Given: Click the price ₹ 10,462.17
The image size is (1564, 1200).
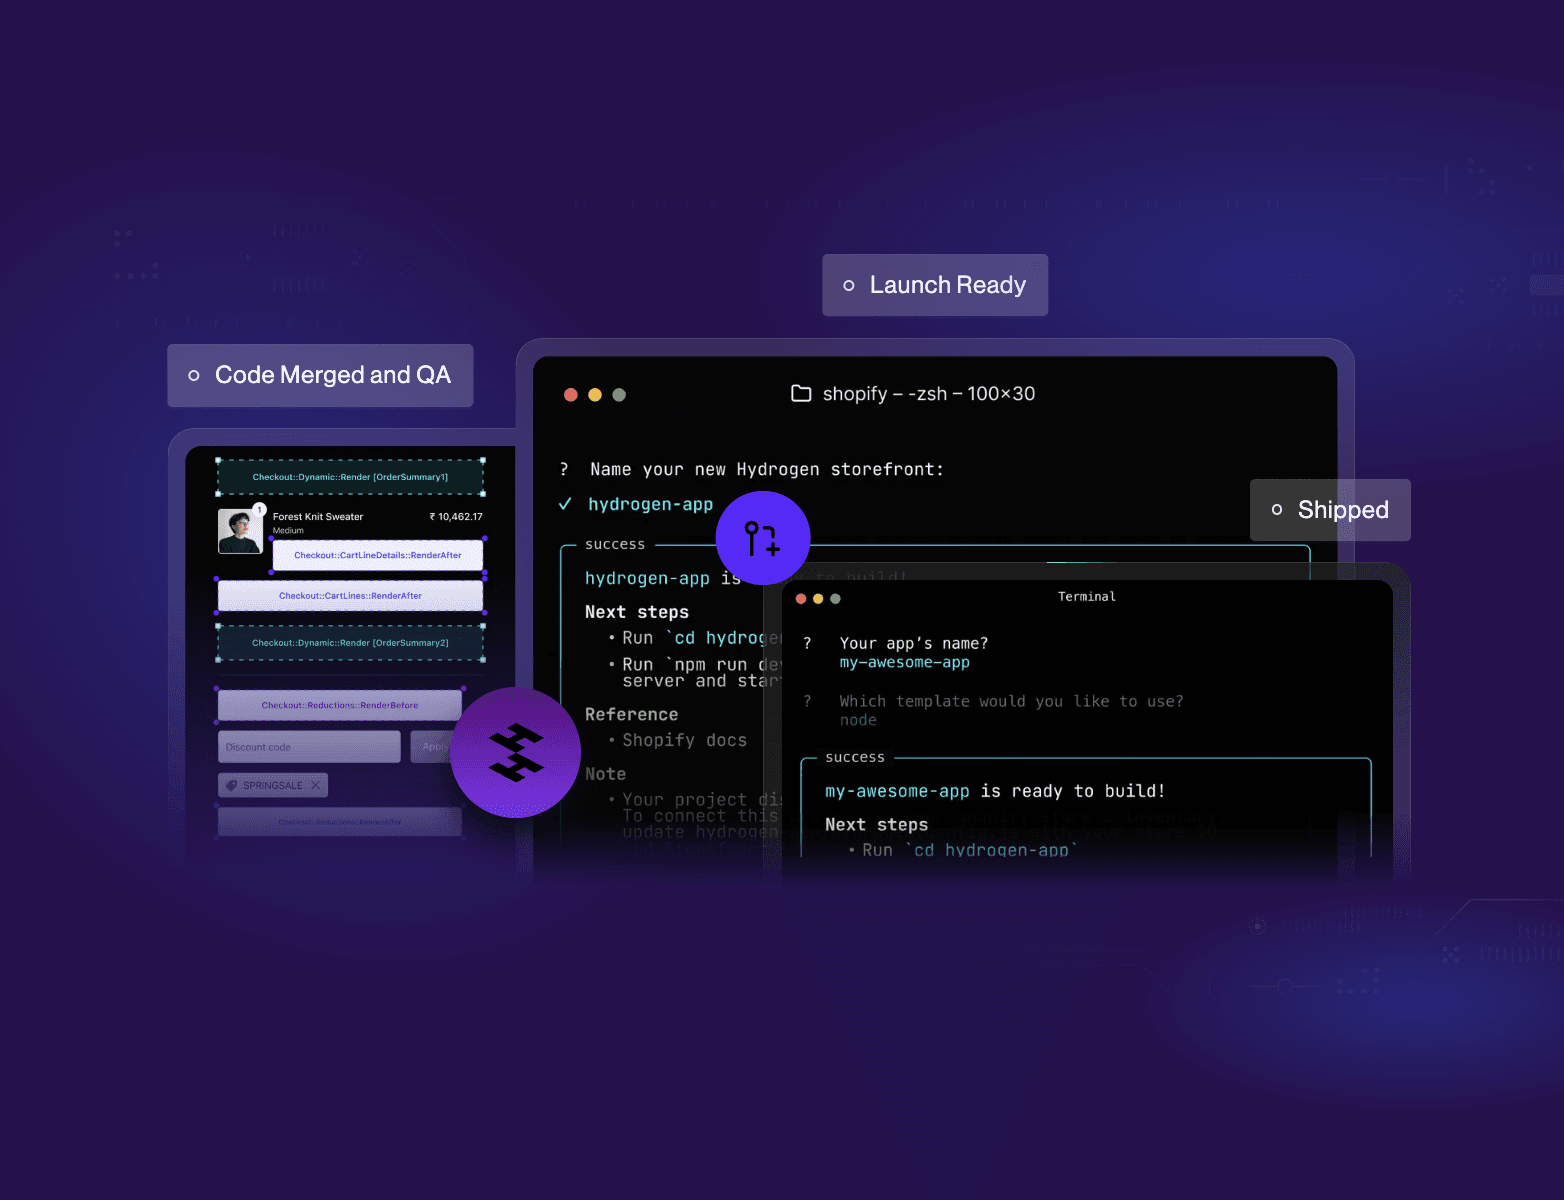Looking at the screenshot, I should coord(456,517).
